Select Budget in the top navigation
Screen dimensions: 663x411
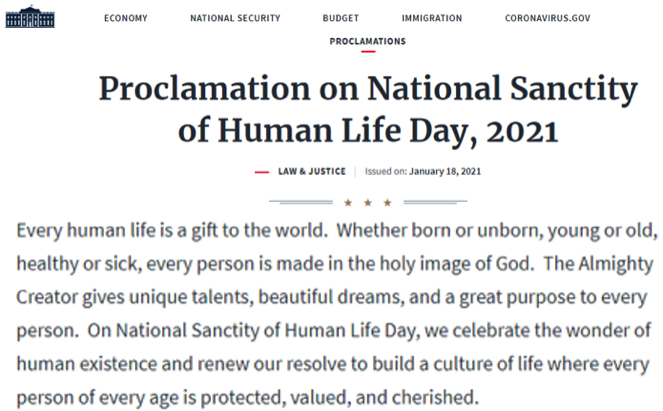coord(341,18)
